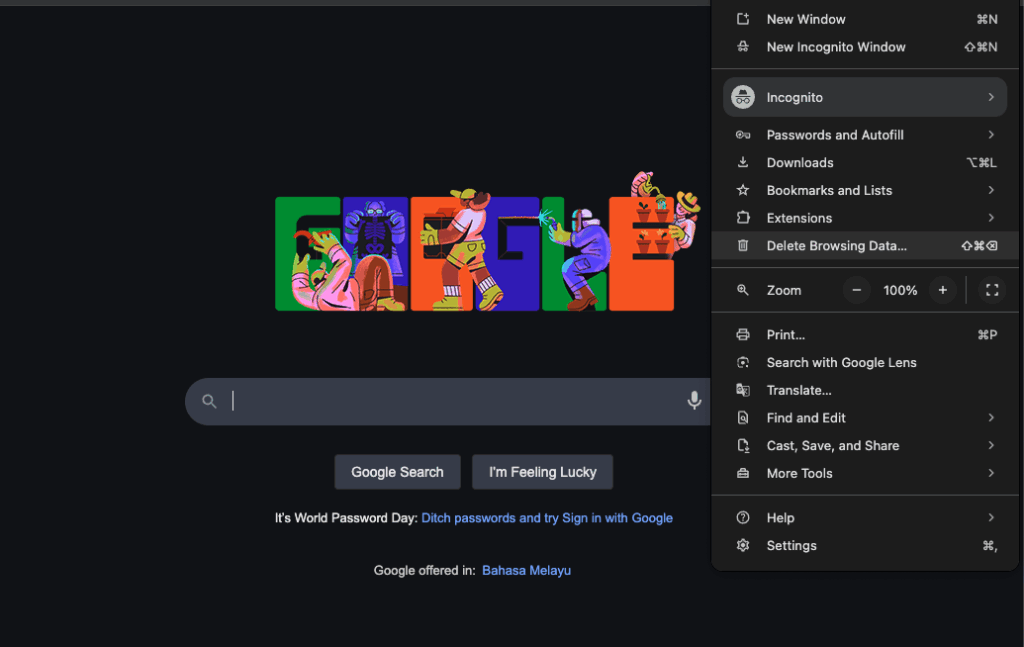This screenshot has width=1024, height=647.
Task: Expand the Help submenu arrow
Action: (991, 517)
